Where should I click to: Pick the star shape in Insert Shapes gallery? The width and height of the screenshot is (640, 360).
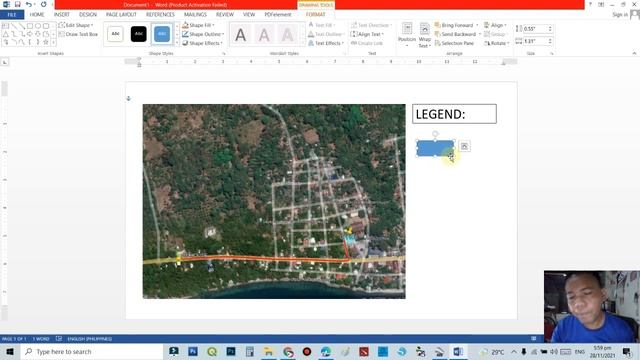point(46,42)
